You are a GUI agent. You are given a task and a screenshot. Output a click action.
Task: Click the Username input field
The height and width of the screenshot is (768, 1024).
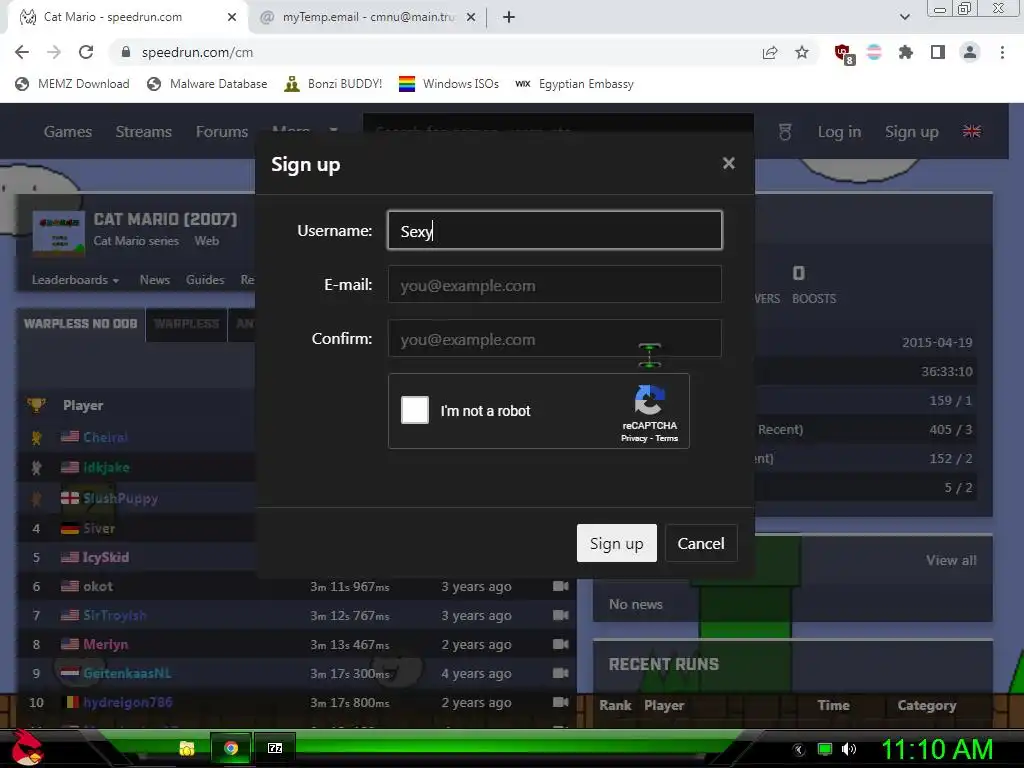555,230
